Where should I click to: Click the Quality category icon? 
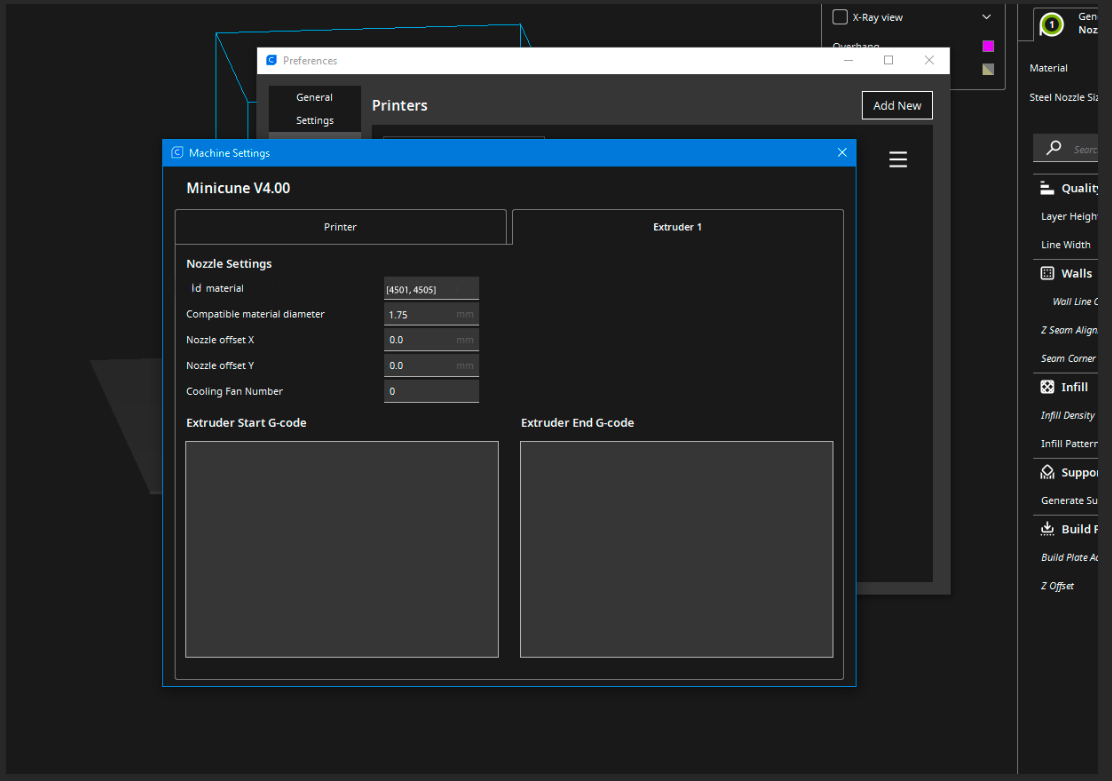pyautogui.click(x=1047, y=188)
